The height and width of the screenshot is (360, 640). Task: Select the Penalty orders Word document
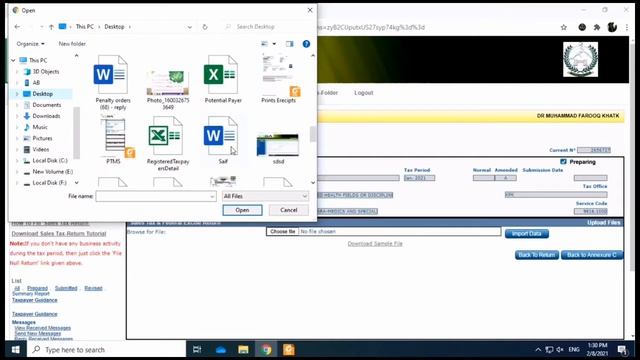[x=111, y=82]
